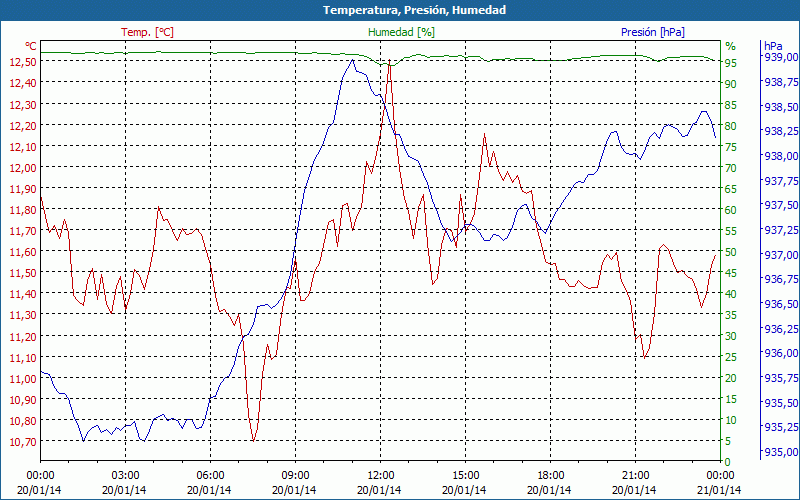Click temperature axis value 11,10
This screenshot has height=500, width=800.
coord(23,357)
